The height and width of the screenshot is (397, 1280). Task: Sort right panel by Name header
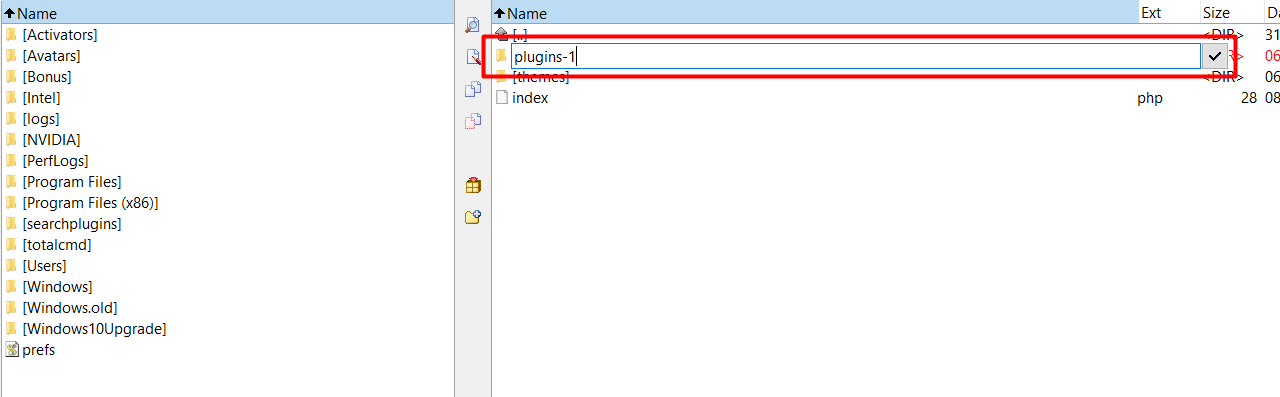tap(815, 13)
